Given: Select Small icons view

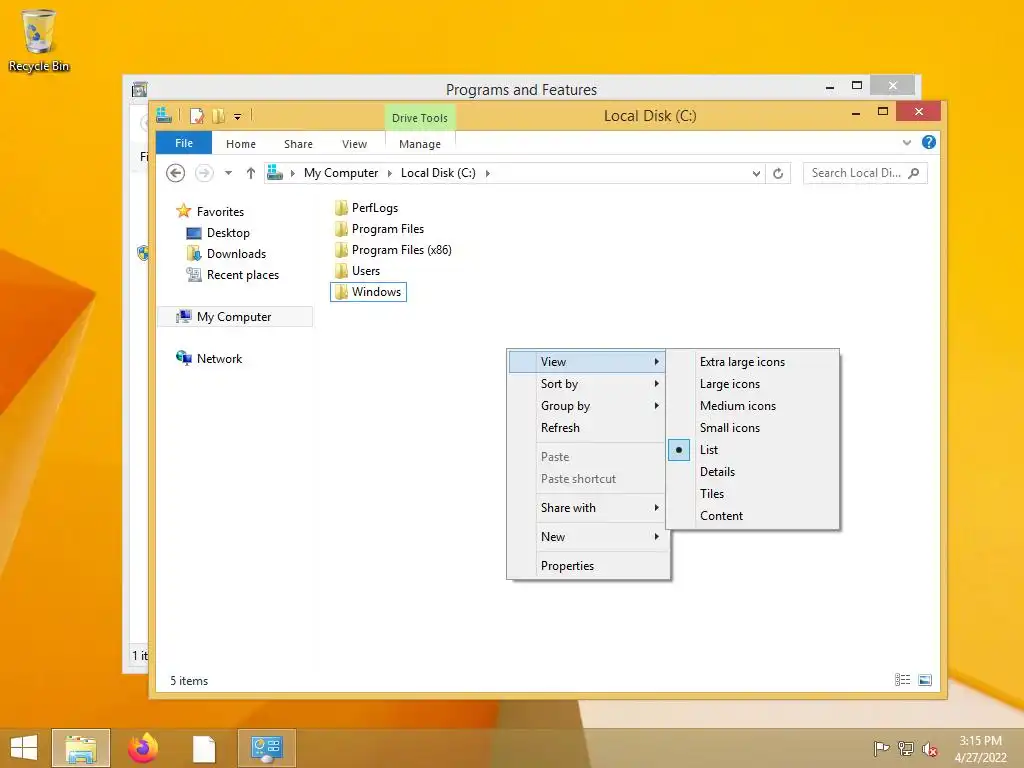Looking at the screenshot, I should point(752,428).
